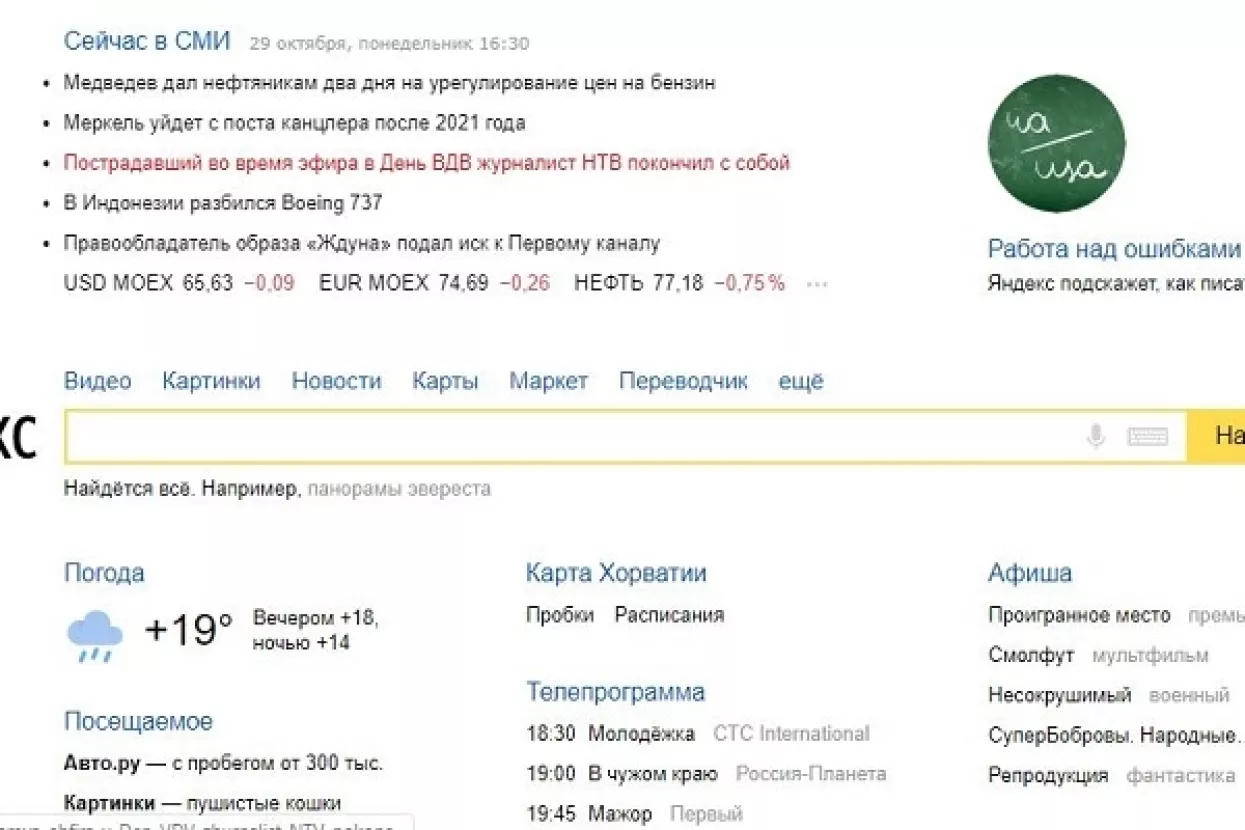Switch to the Картинки tab
The width and height of the screenshot is (1245, 830).
[211, 381]
